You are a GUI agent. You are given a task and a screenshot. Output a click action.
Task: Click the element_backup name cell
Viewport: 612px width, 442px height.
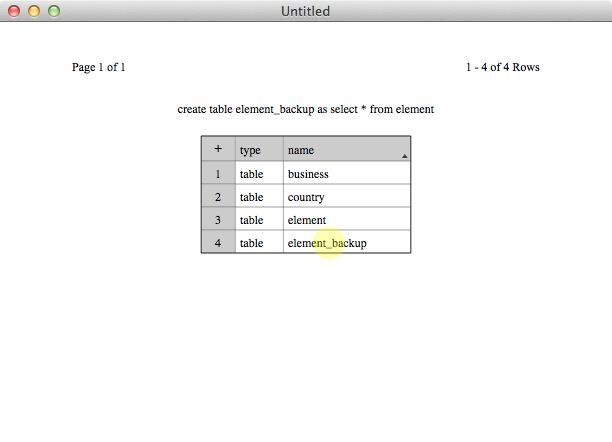click(347, 242)
